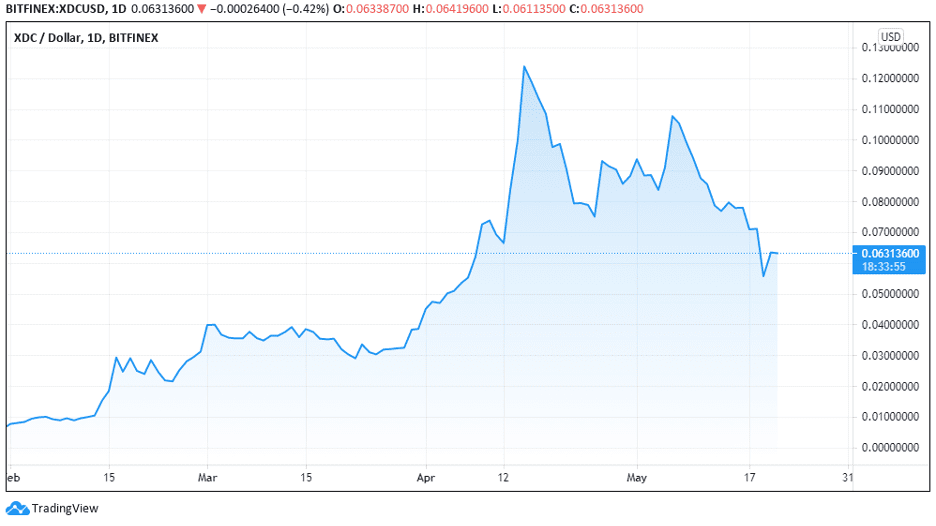Click the red down-arrow change indicator

(201, 9)
